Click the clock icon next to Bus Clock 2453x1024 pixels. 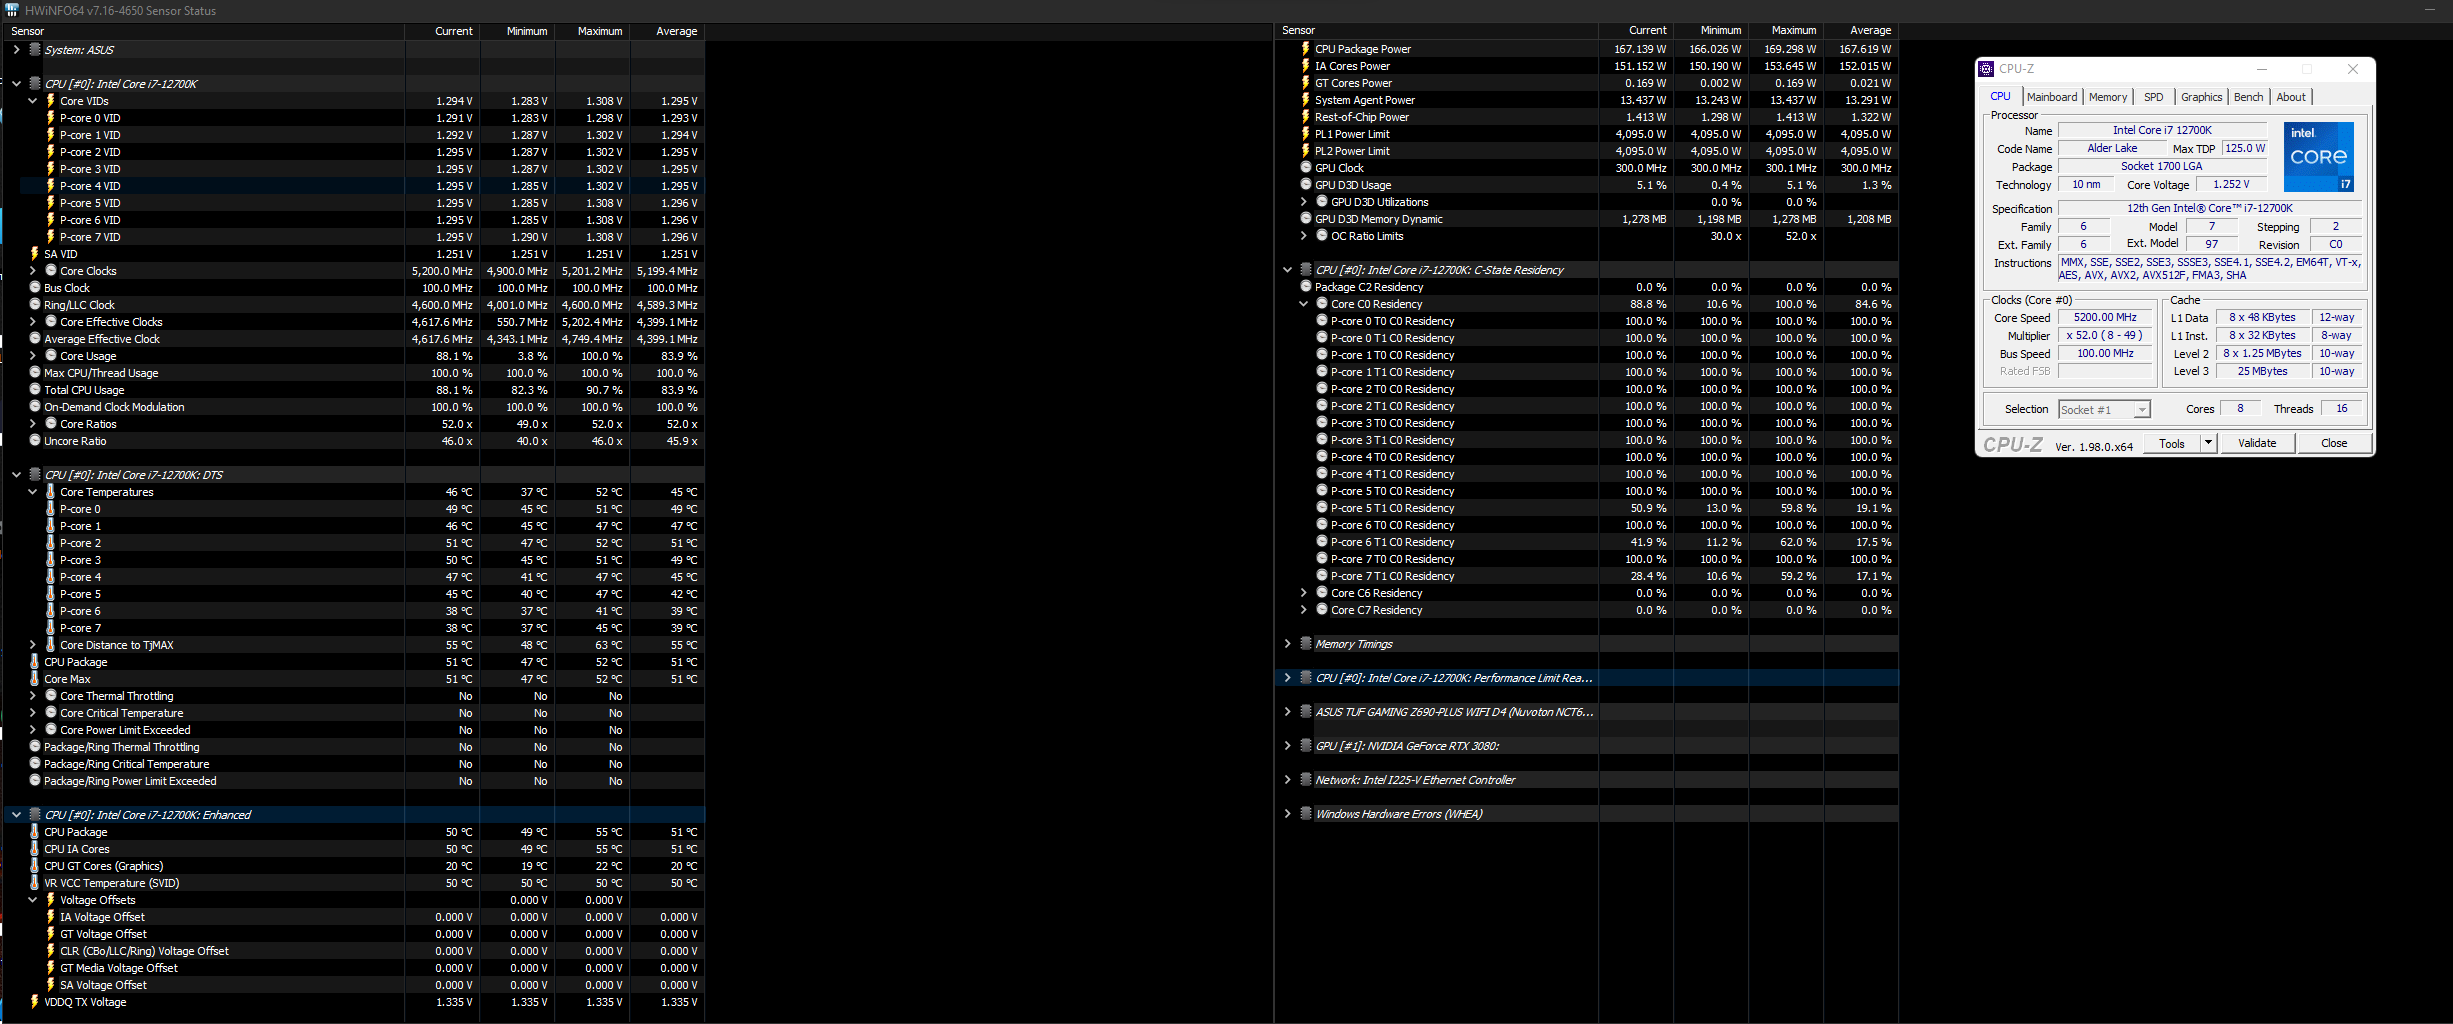point(34,288)
